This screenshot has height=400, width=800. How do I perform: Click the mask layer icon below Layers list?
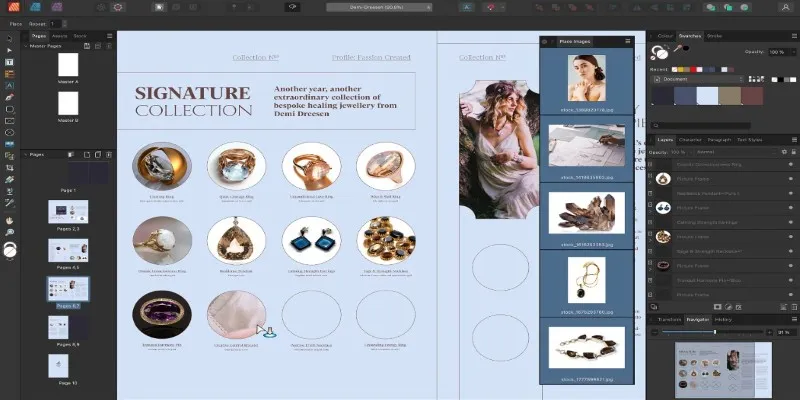[x=717, y=307]
